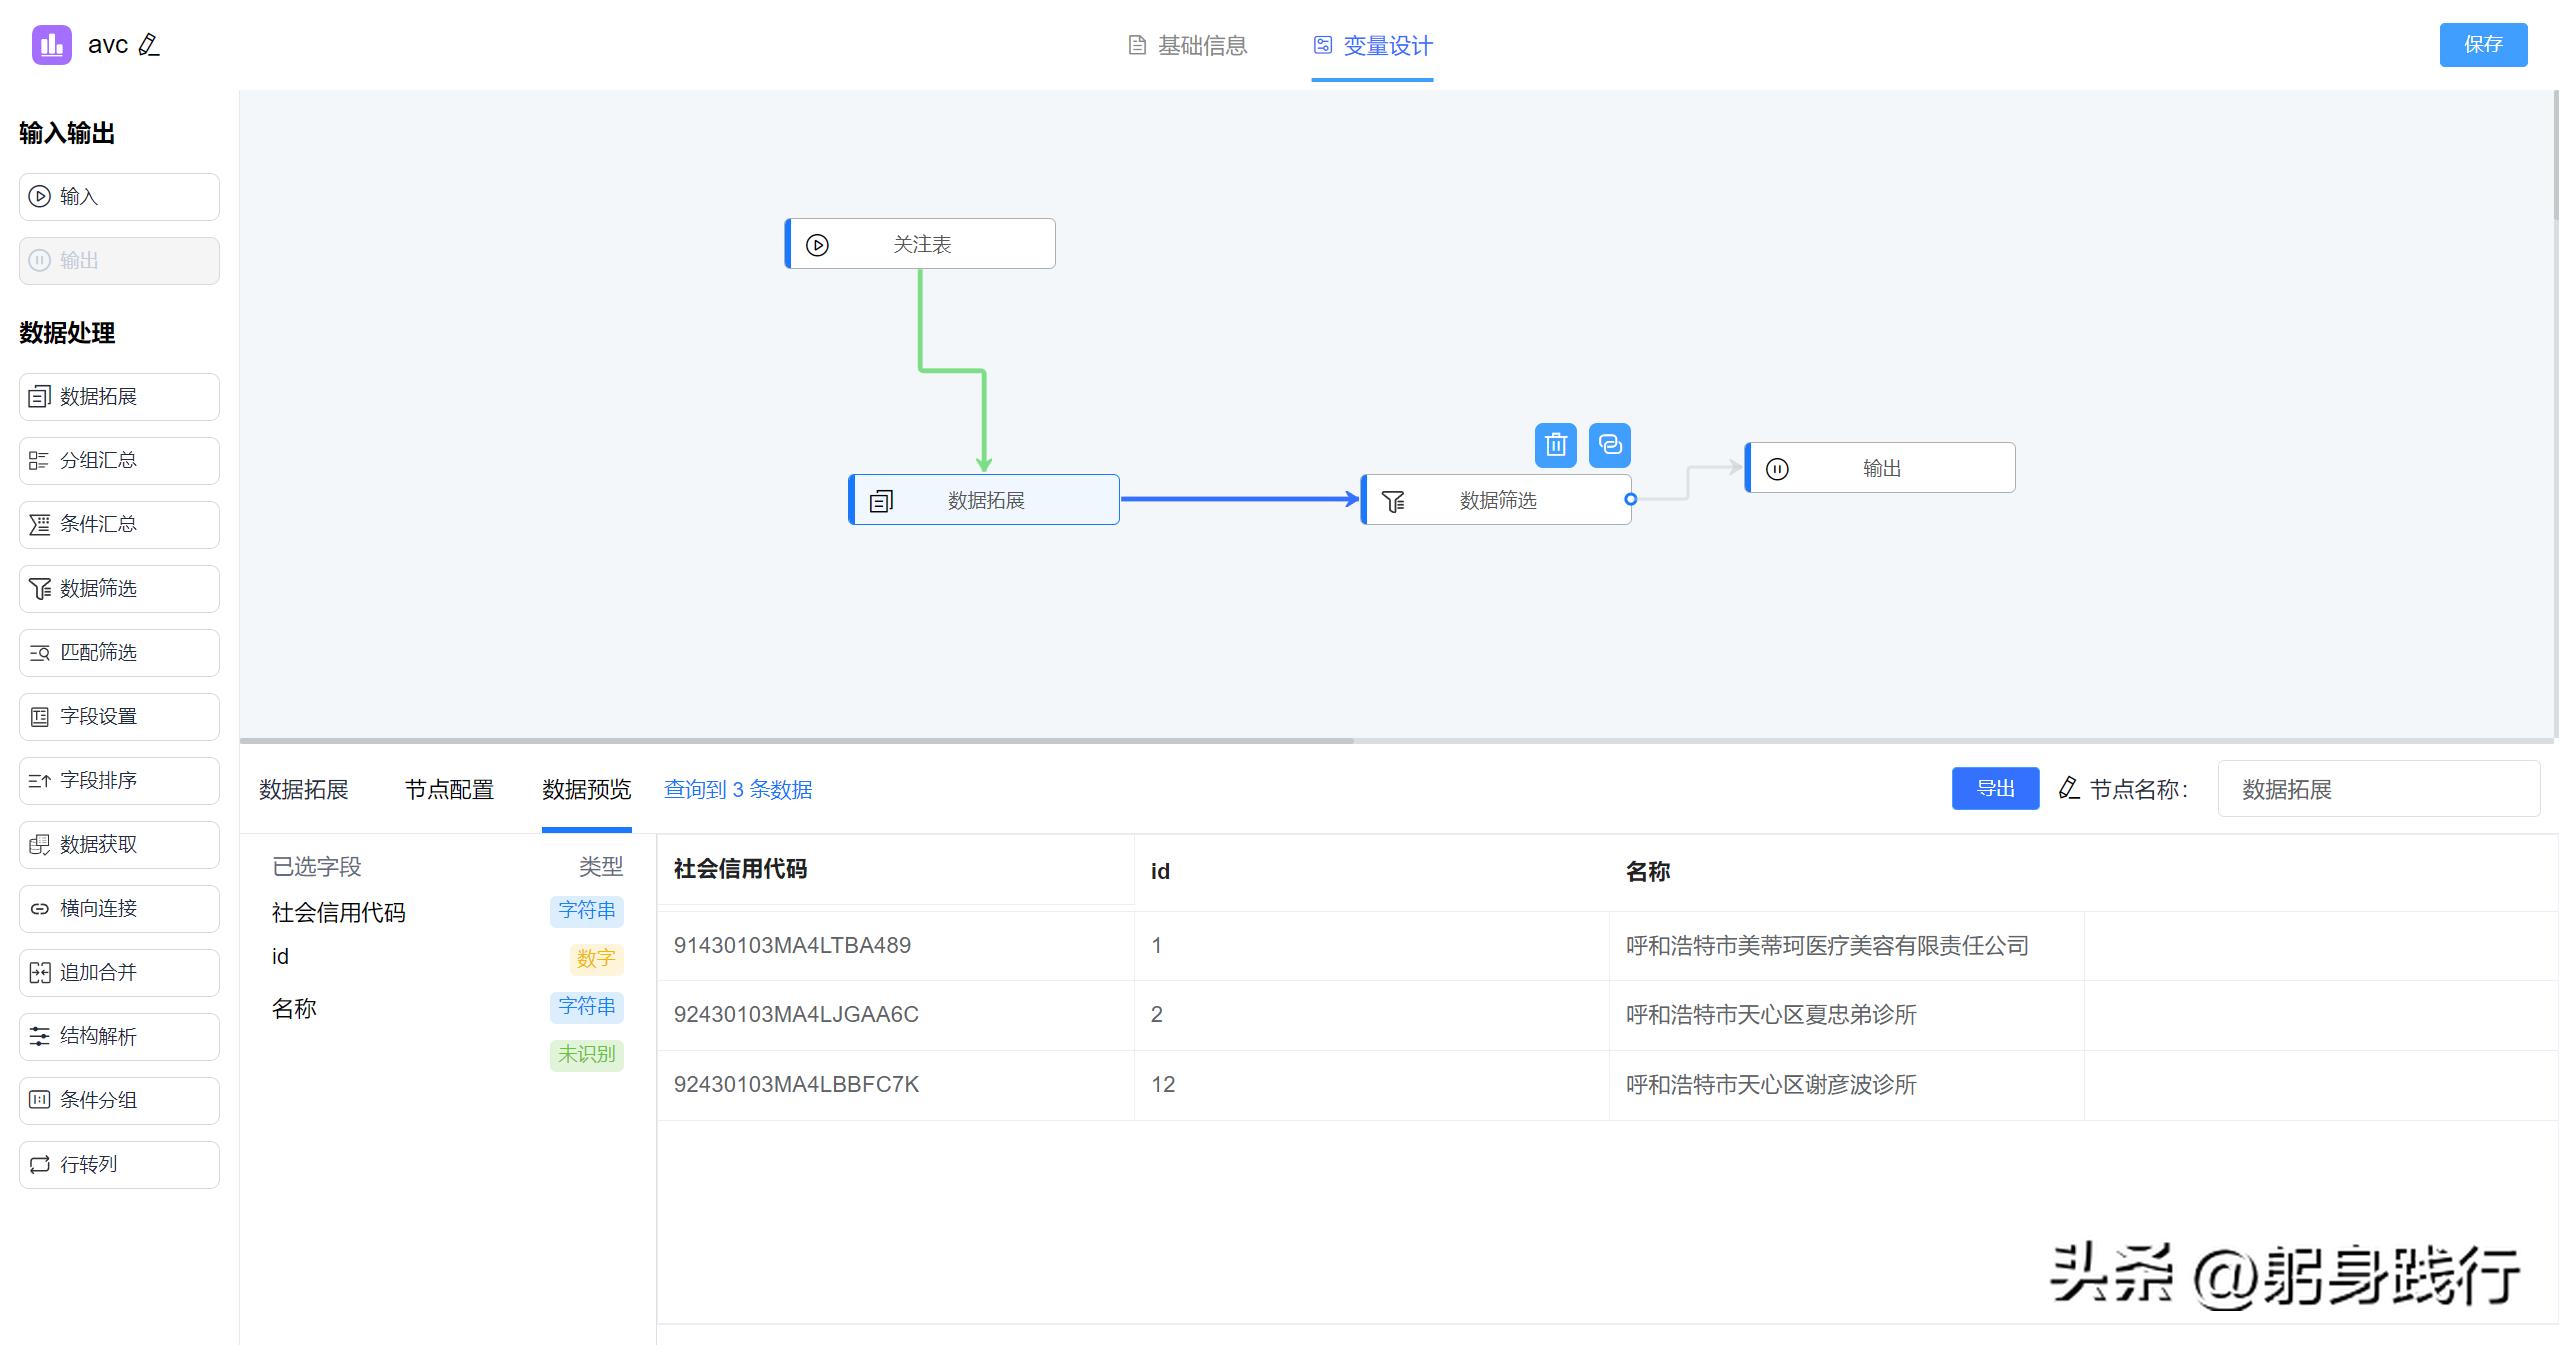Click the icon in 数据拓展 canvas node
2559x1345 pixels.
click(881, 501)
